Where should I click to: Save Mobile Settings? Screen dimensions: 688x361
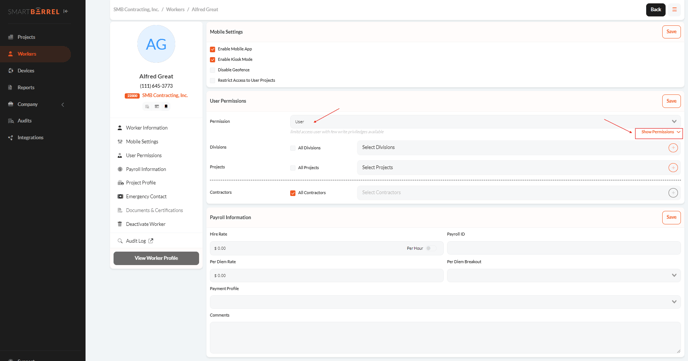671,32
